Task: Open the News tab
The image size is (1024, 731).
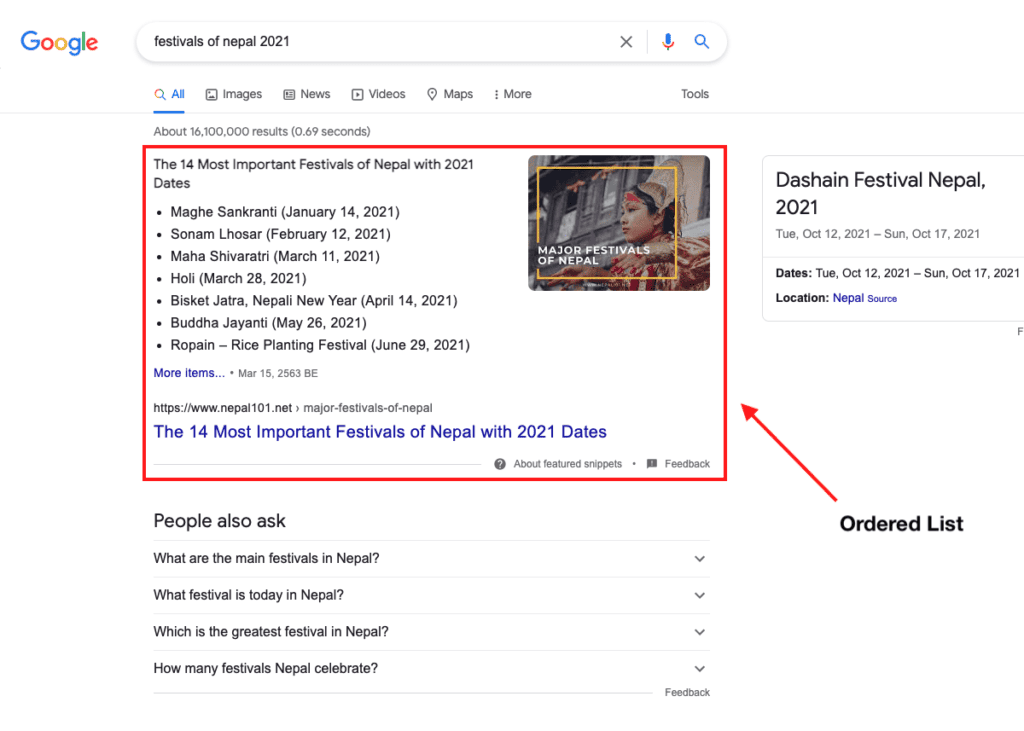Action: coord(307,95)
